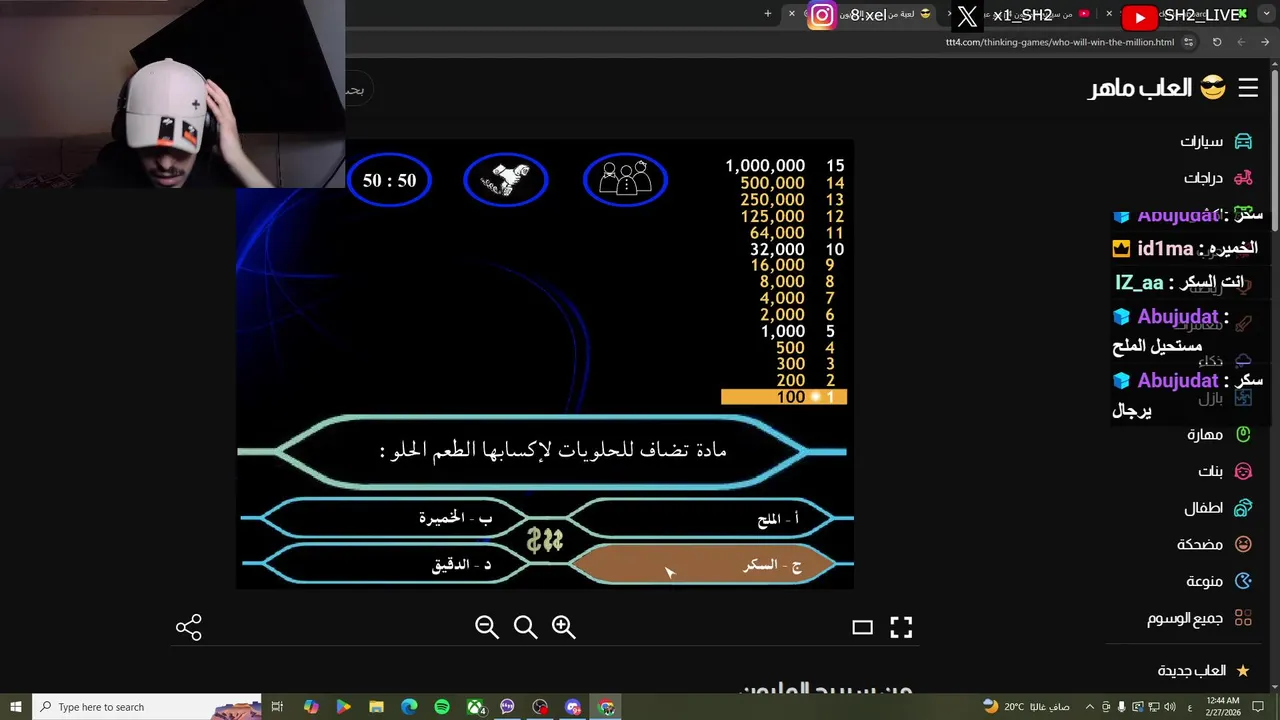The height and width of the screenshot is (720, 1280).
Task: Click the اطفال kids icon
Action: coord(1243,508)
